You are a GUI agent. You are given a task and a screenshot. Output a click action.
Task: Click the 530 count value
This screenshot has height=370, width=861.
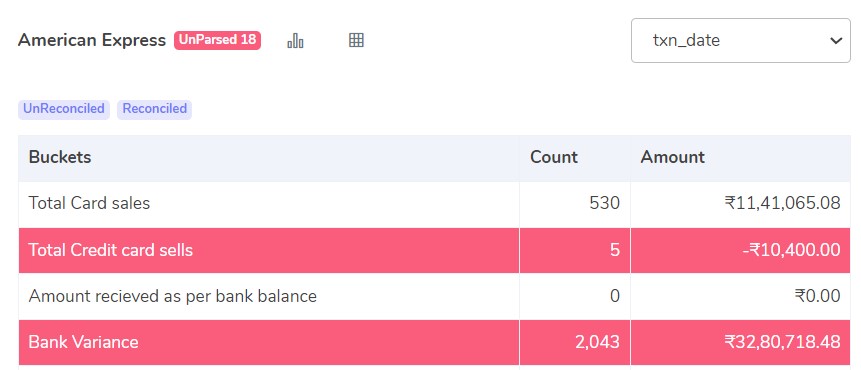605,204
